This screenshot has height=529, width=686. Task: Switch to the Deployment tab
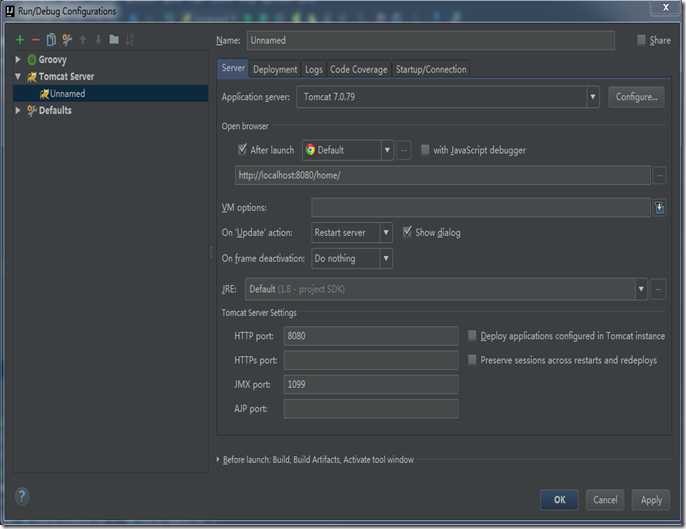tap(275, 70)
